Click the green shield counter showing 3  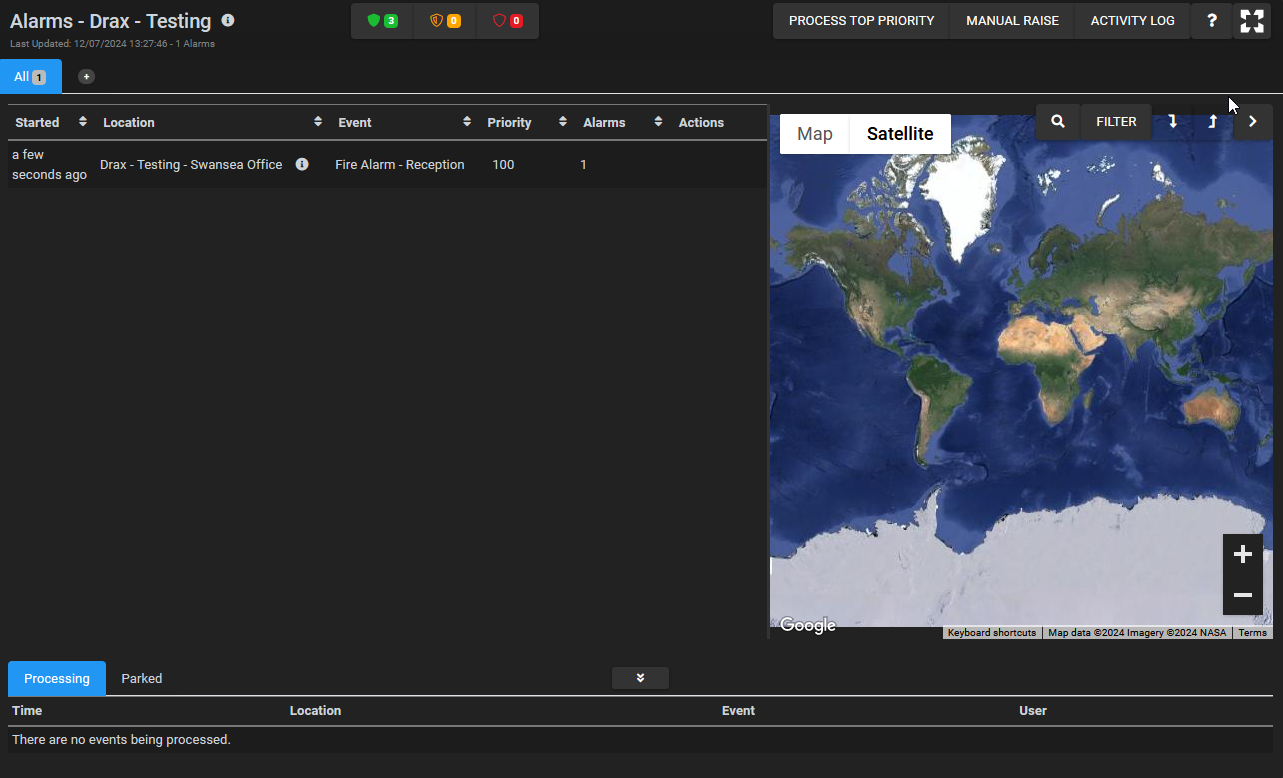tap(383, 21)
